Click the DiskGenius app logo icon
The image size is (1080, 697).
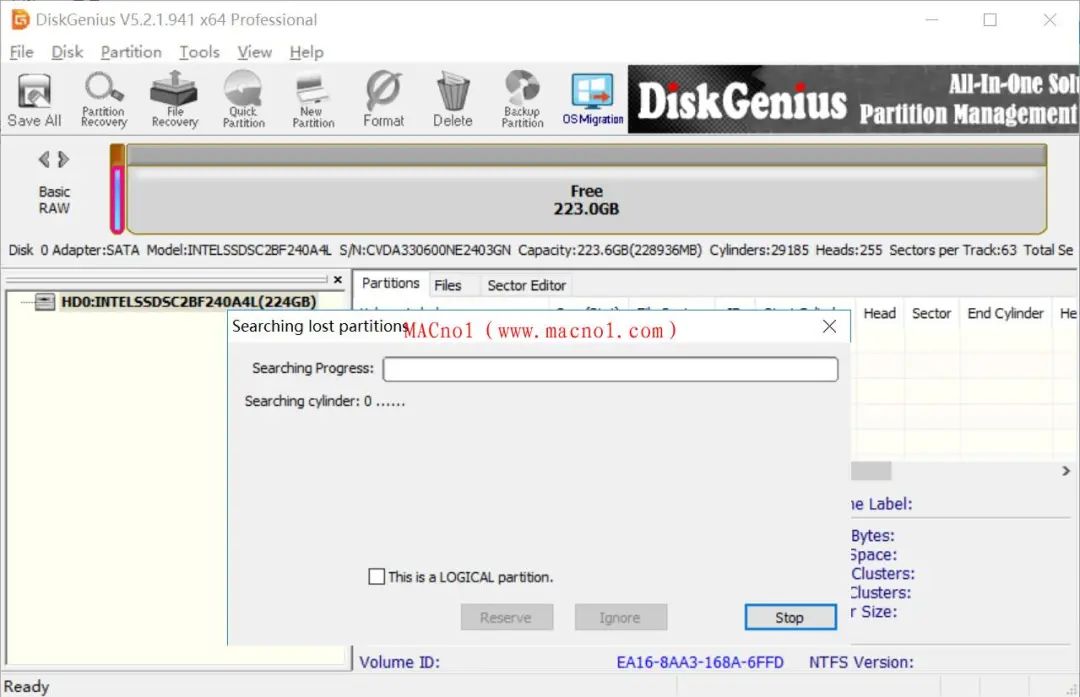coord(21,19)
